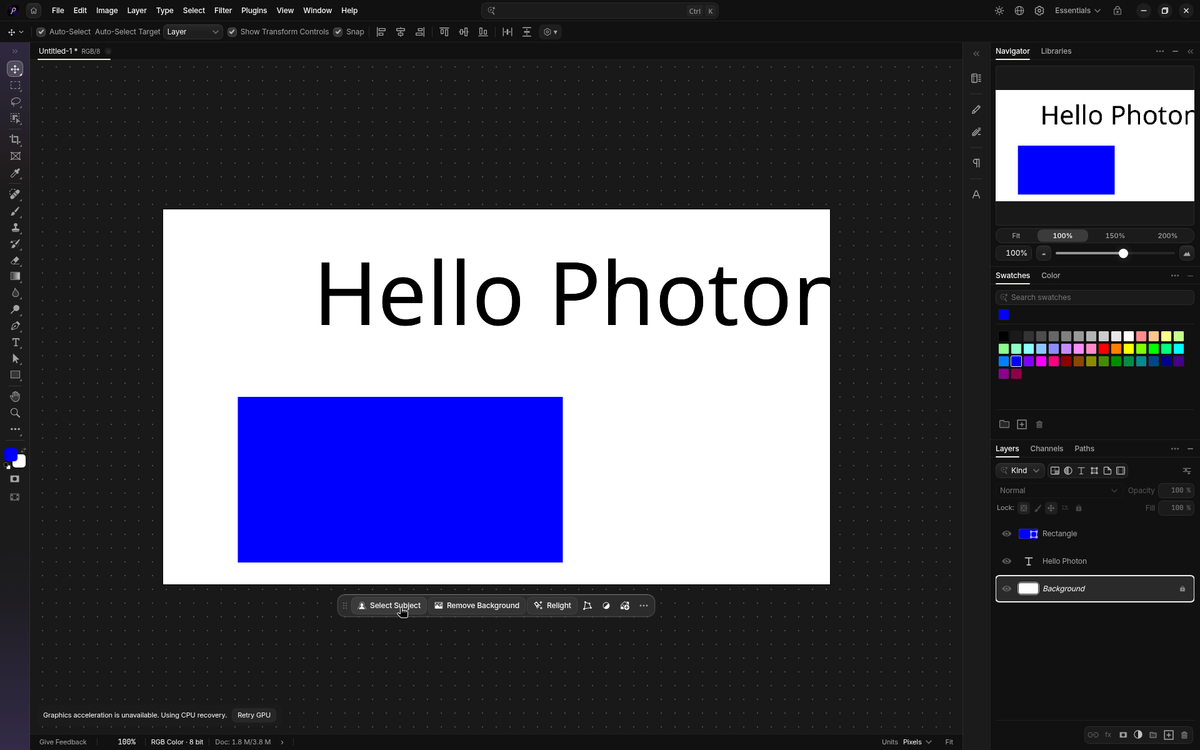Toggle the Snap checkbox
1200x750 pixels.
point(338,32)
